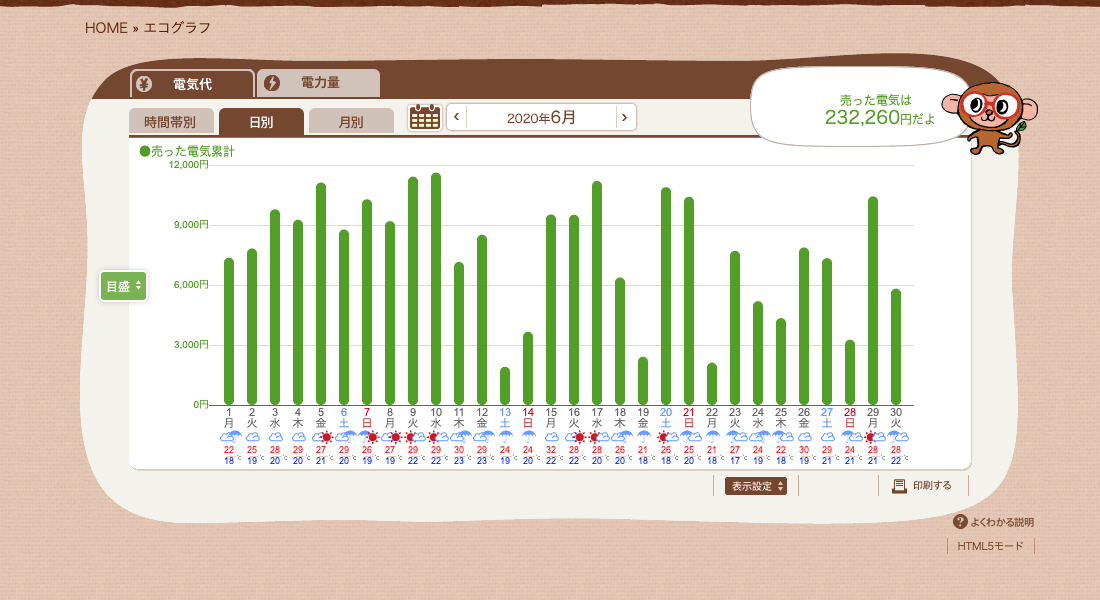Click the yen icon on 電気代 tab

click(x=144, y=84)
